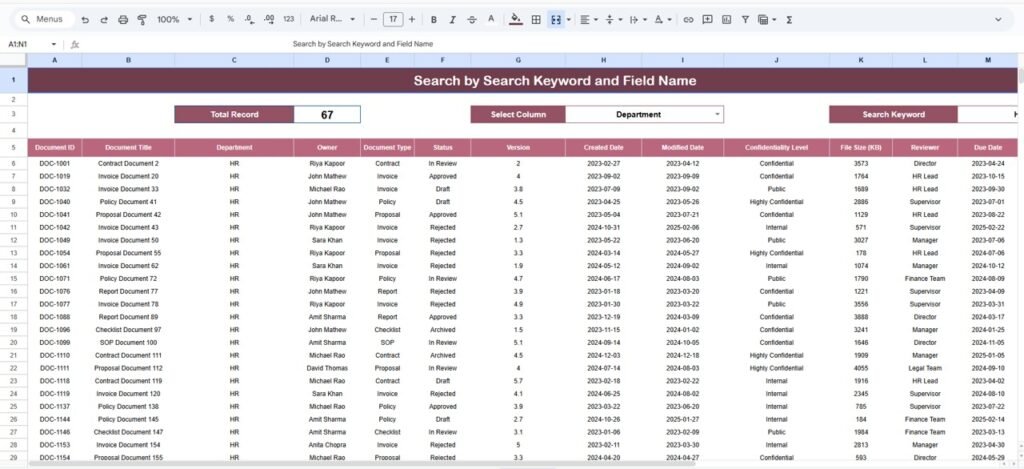Click the Created Date header cell
The width and height of the screenshot is (1024, 469).
[603, 148]
